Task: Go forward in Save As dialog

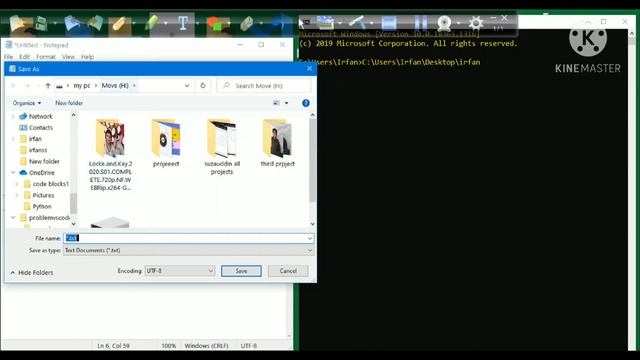Action: [27, 86]
